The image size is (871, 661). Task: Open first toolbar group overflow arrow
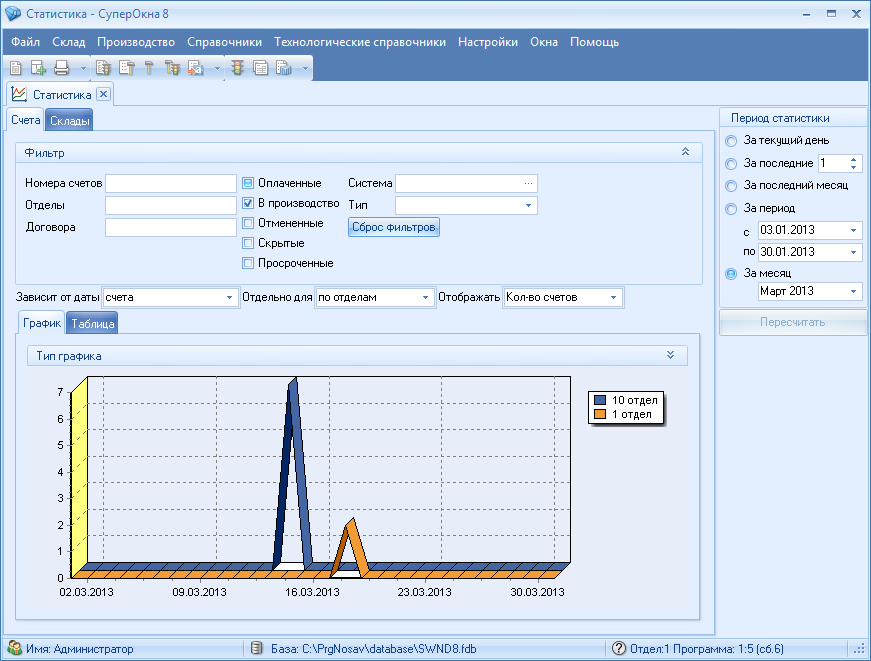point(83,69)
